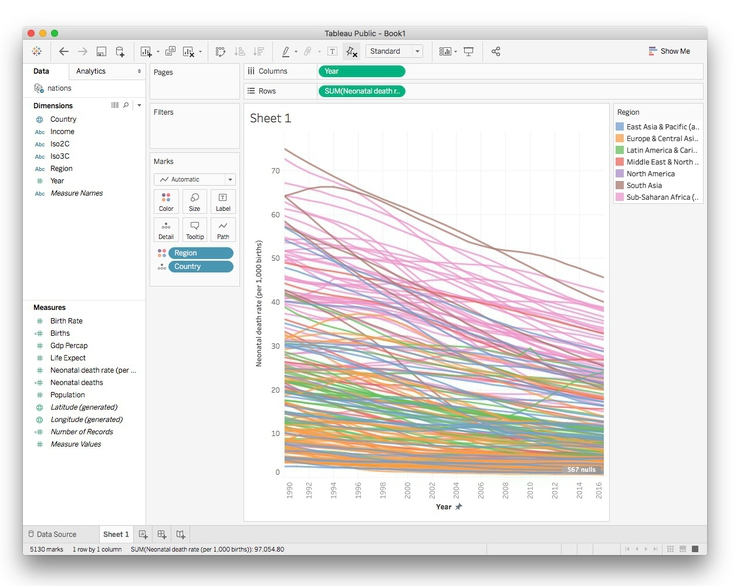733x586 pixels.
Task: Click view data grid icon in Dimensions header
Action: (x=115, y=106)
